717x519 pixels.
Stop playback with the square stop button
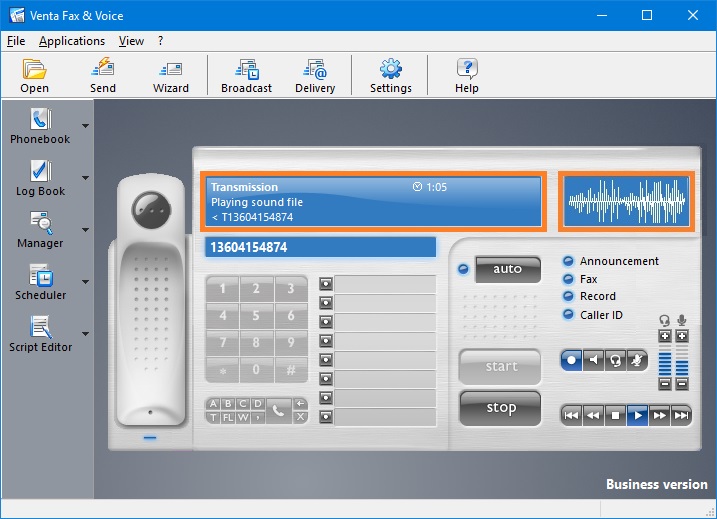coord(615,415)
